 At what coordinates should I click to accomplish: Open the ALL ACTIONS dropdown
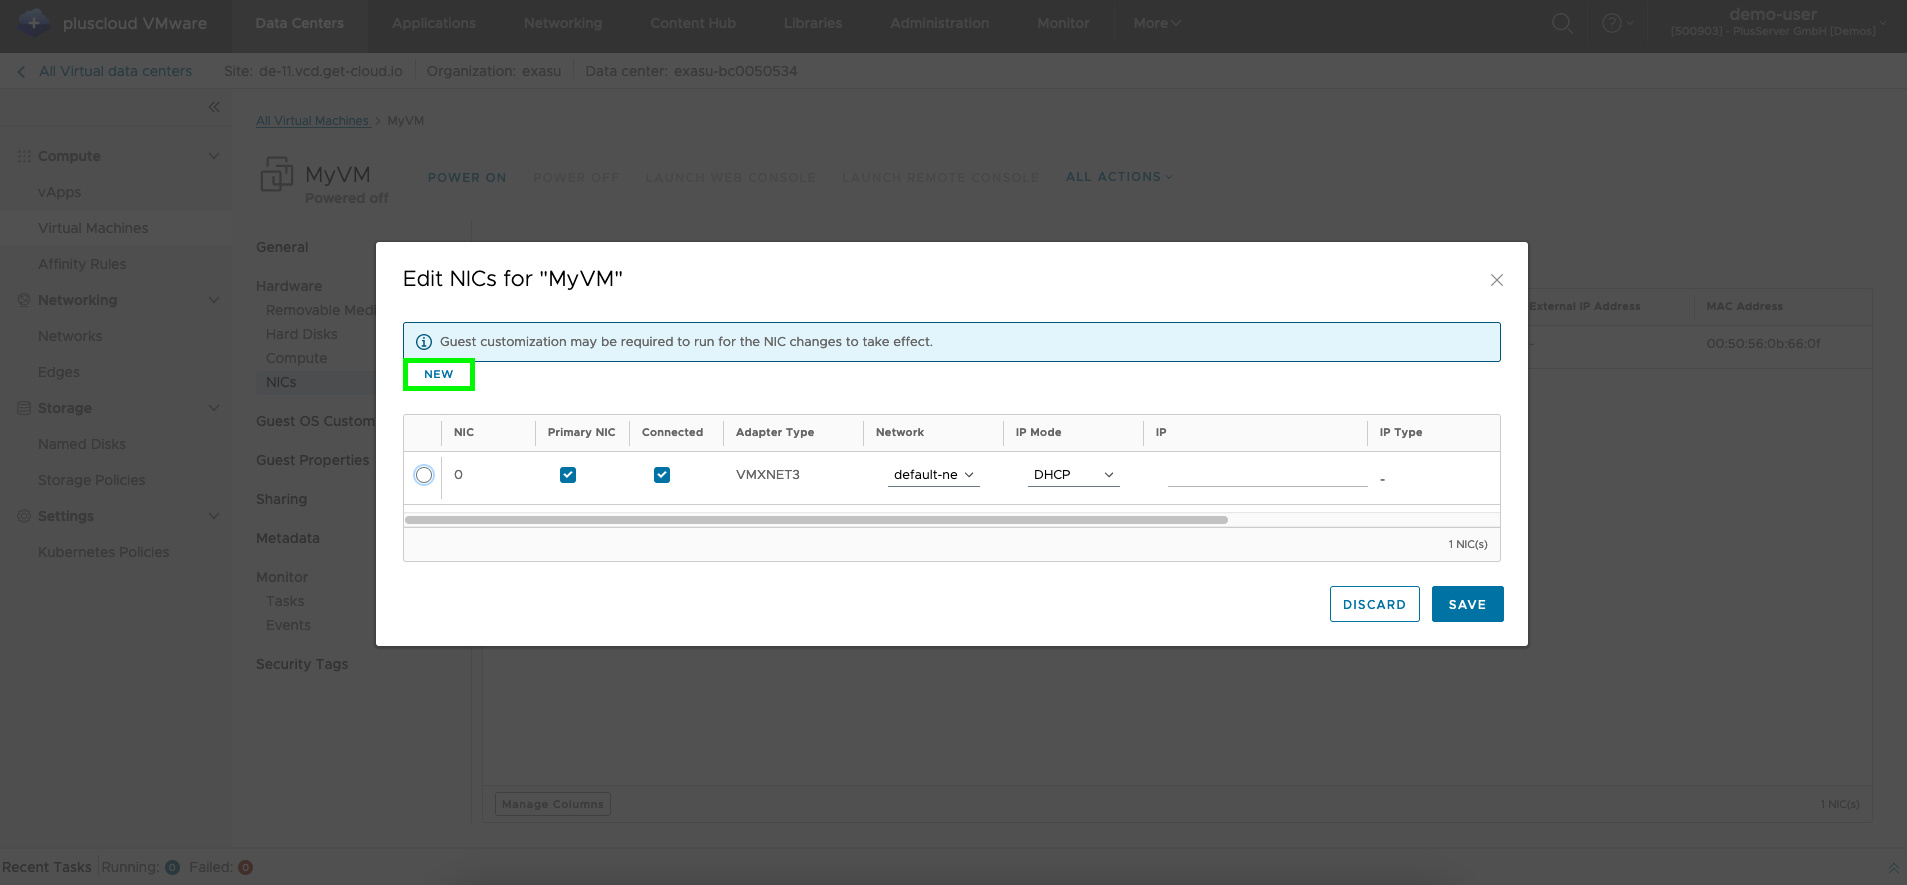pos(1119,177)
